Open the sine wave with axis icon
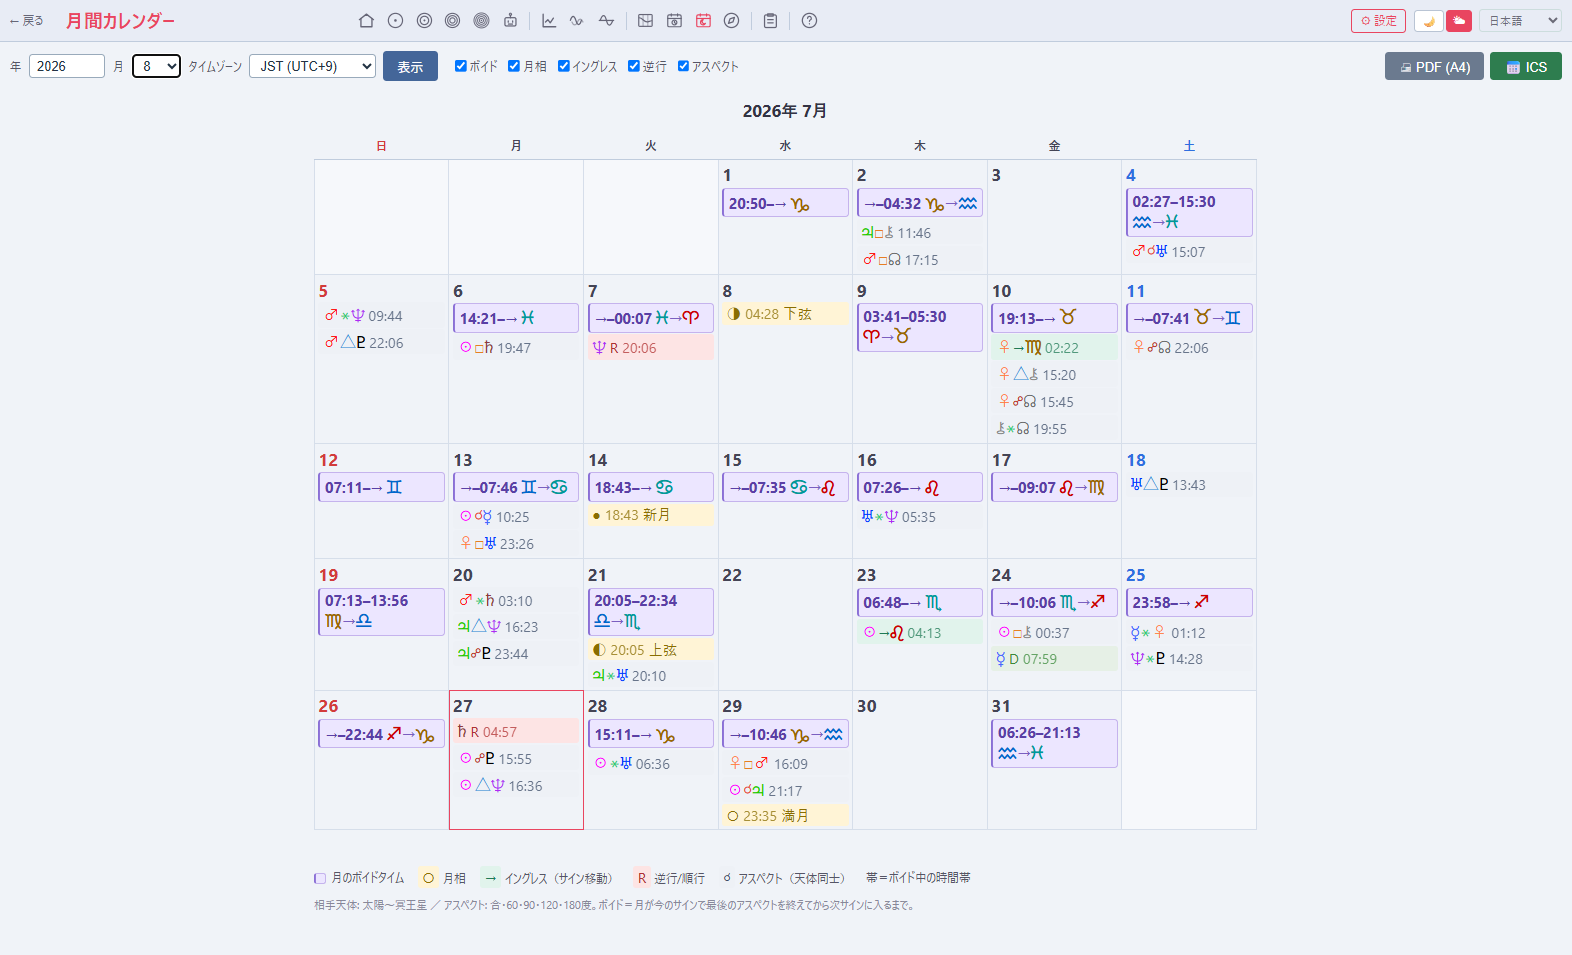 pos(606,21)
